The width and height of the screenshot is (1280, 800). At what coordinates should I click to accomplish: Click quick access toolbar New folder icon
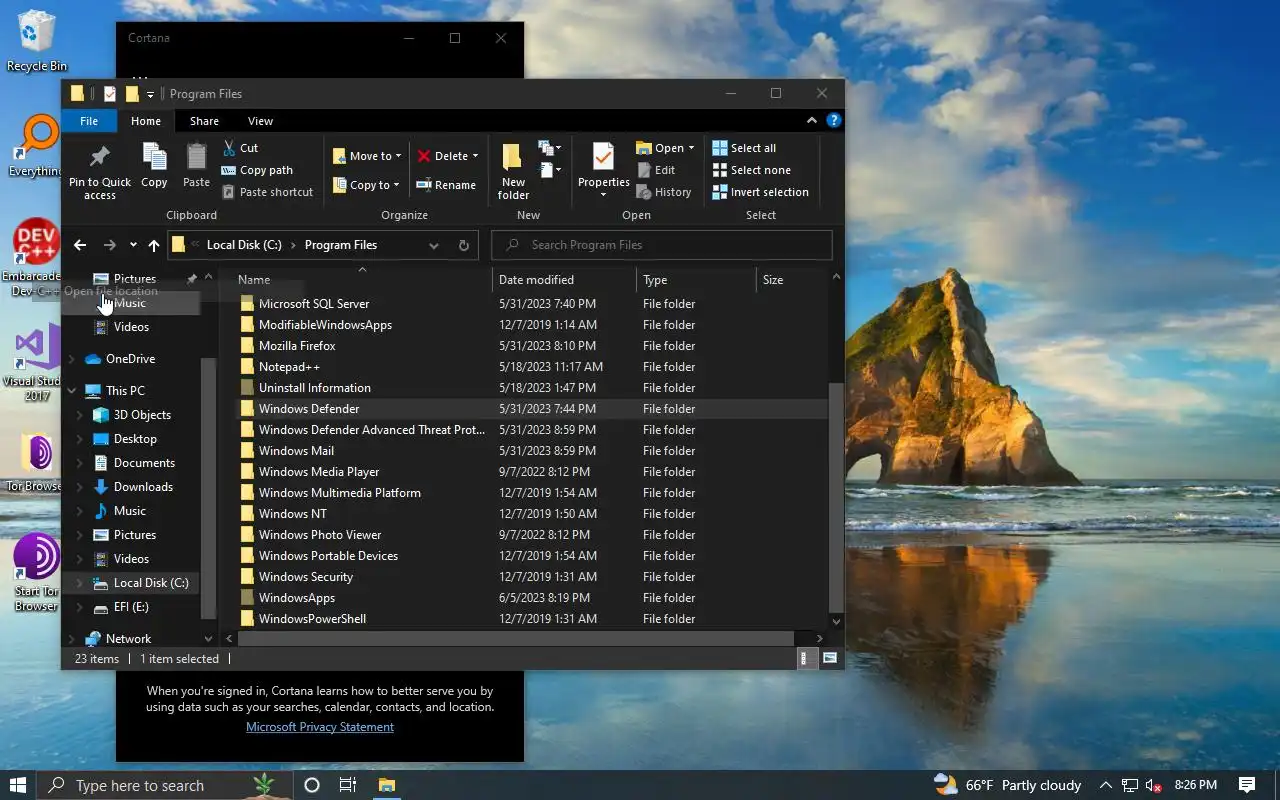131,94
